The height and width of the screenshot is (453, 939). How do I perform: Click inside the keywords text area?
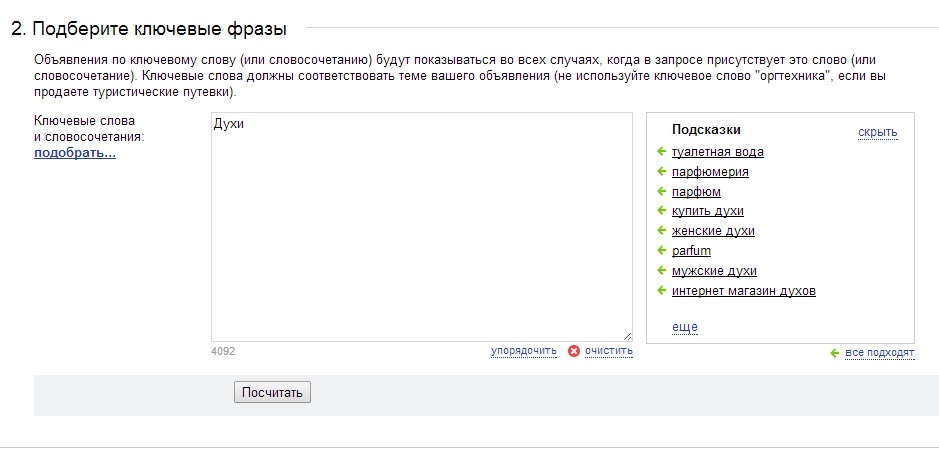pyautogui.click(x=422, y=227)
